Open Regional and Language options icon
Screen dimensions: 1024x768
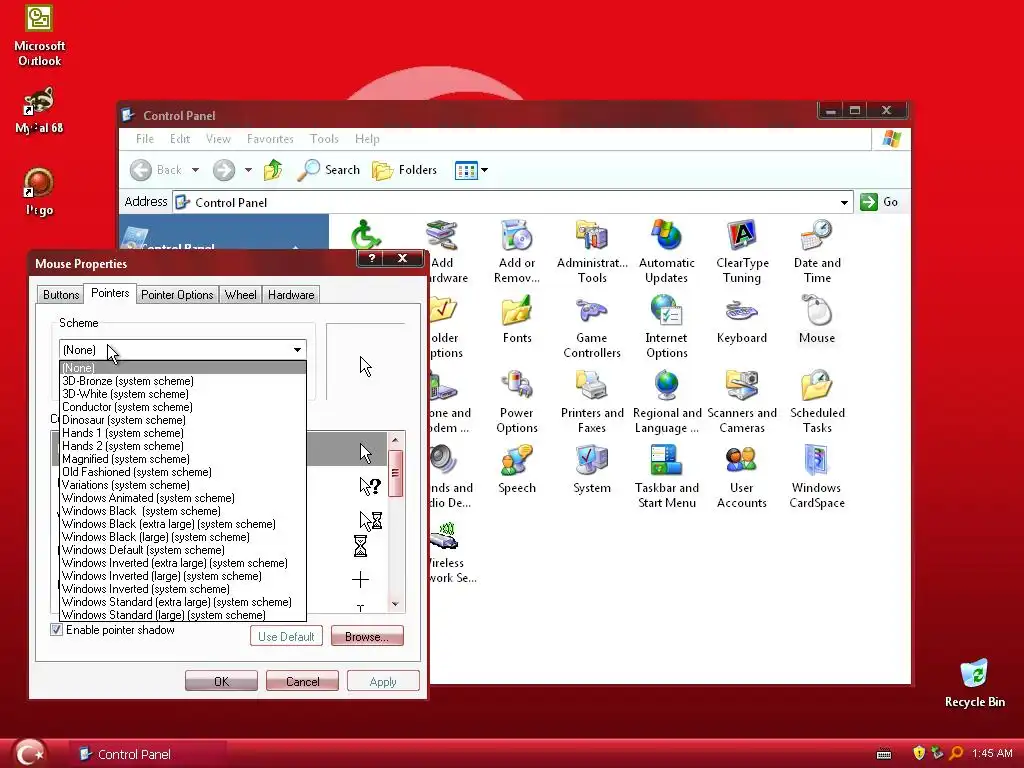point(666,402)
